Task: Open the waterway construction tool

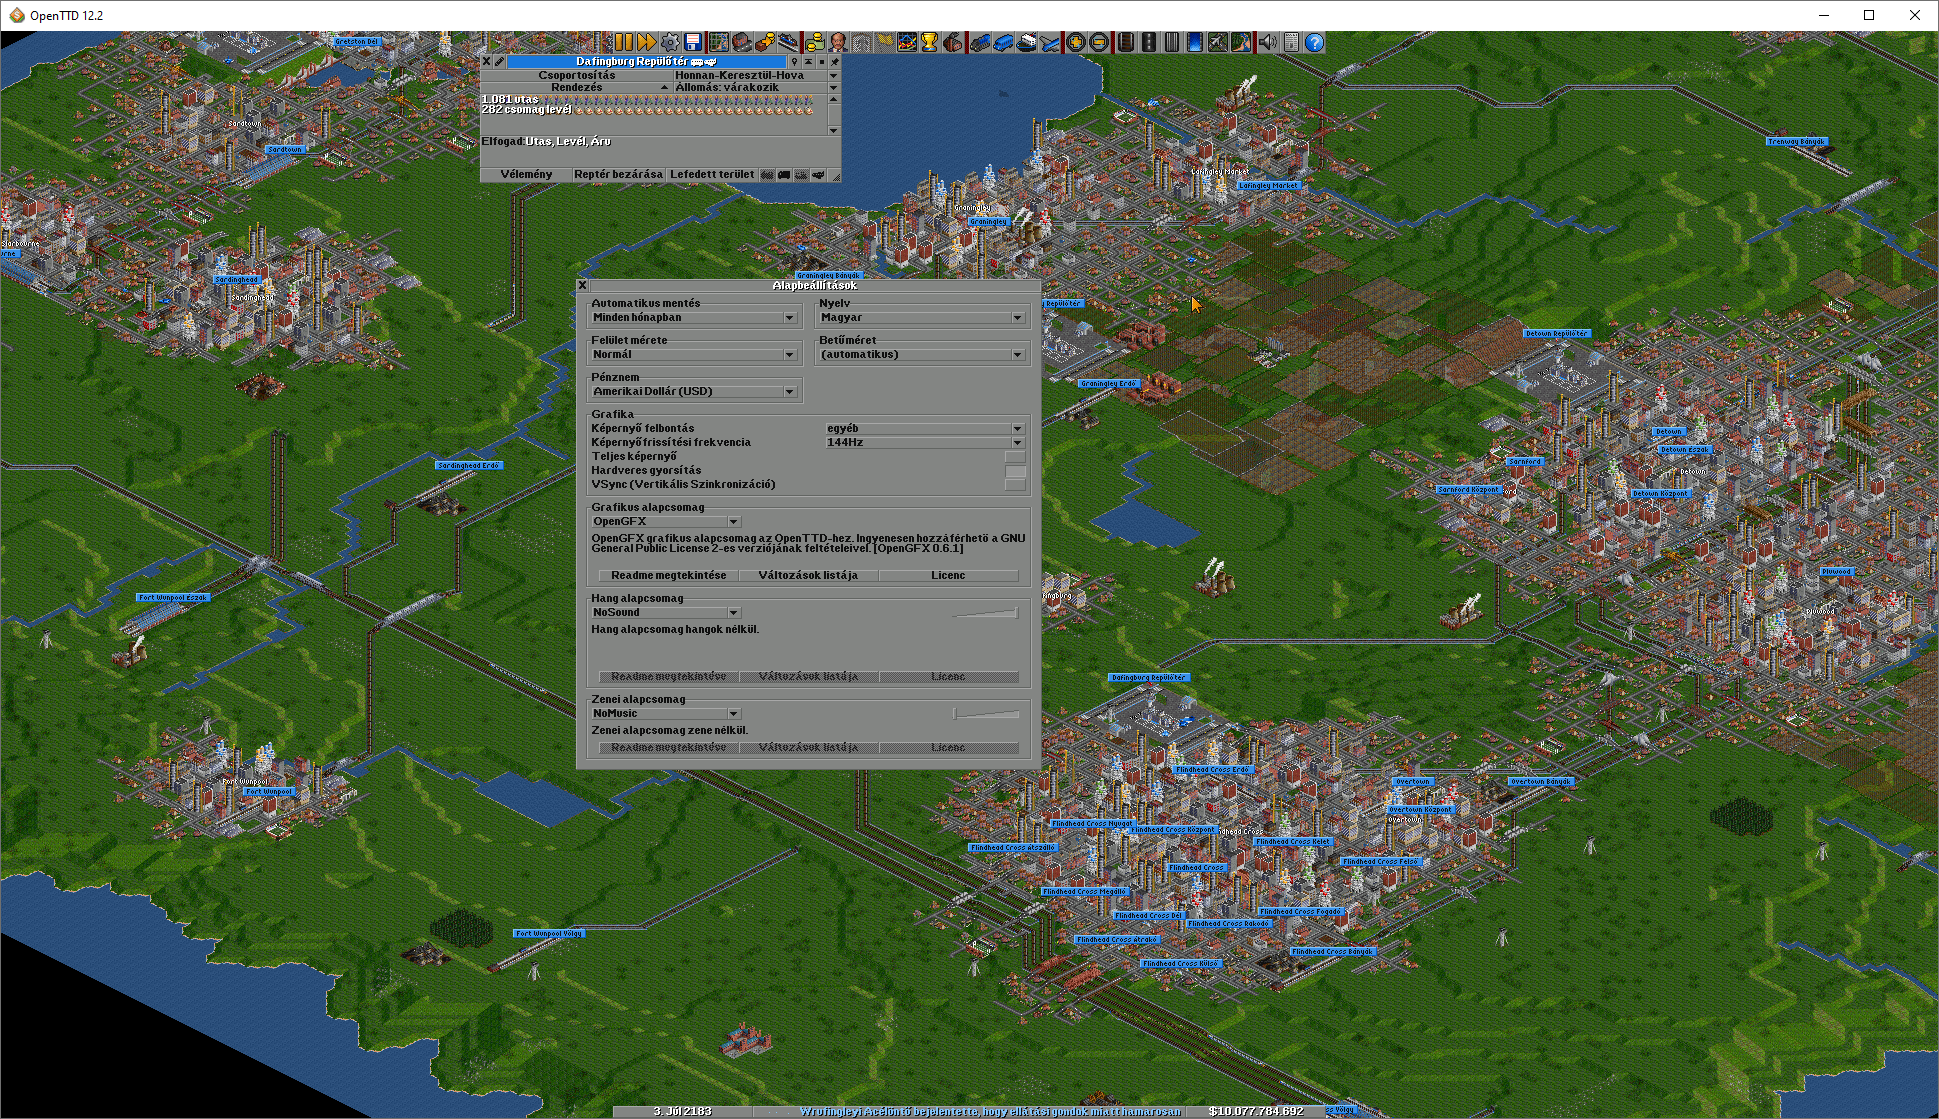Action: point(1194,42)
